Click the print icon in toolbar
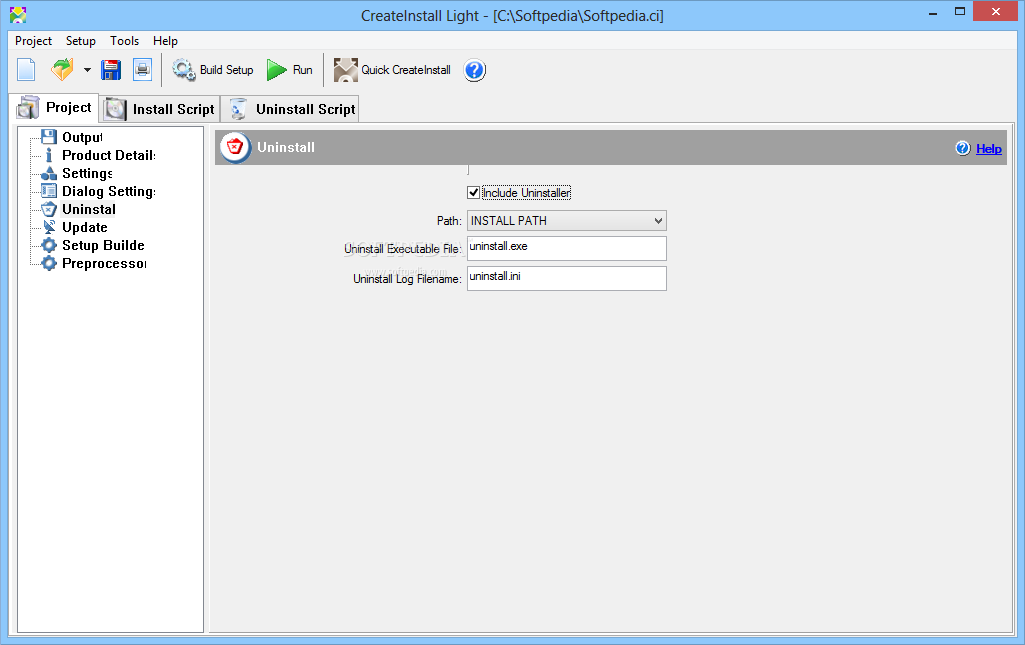The image size is (1025, 645). (x=142, y=70)
